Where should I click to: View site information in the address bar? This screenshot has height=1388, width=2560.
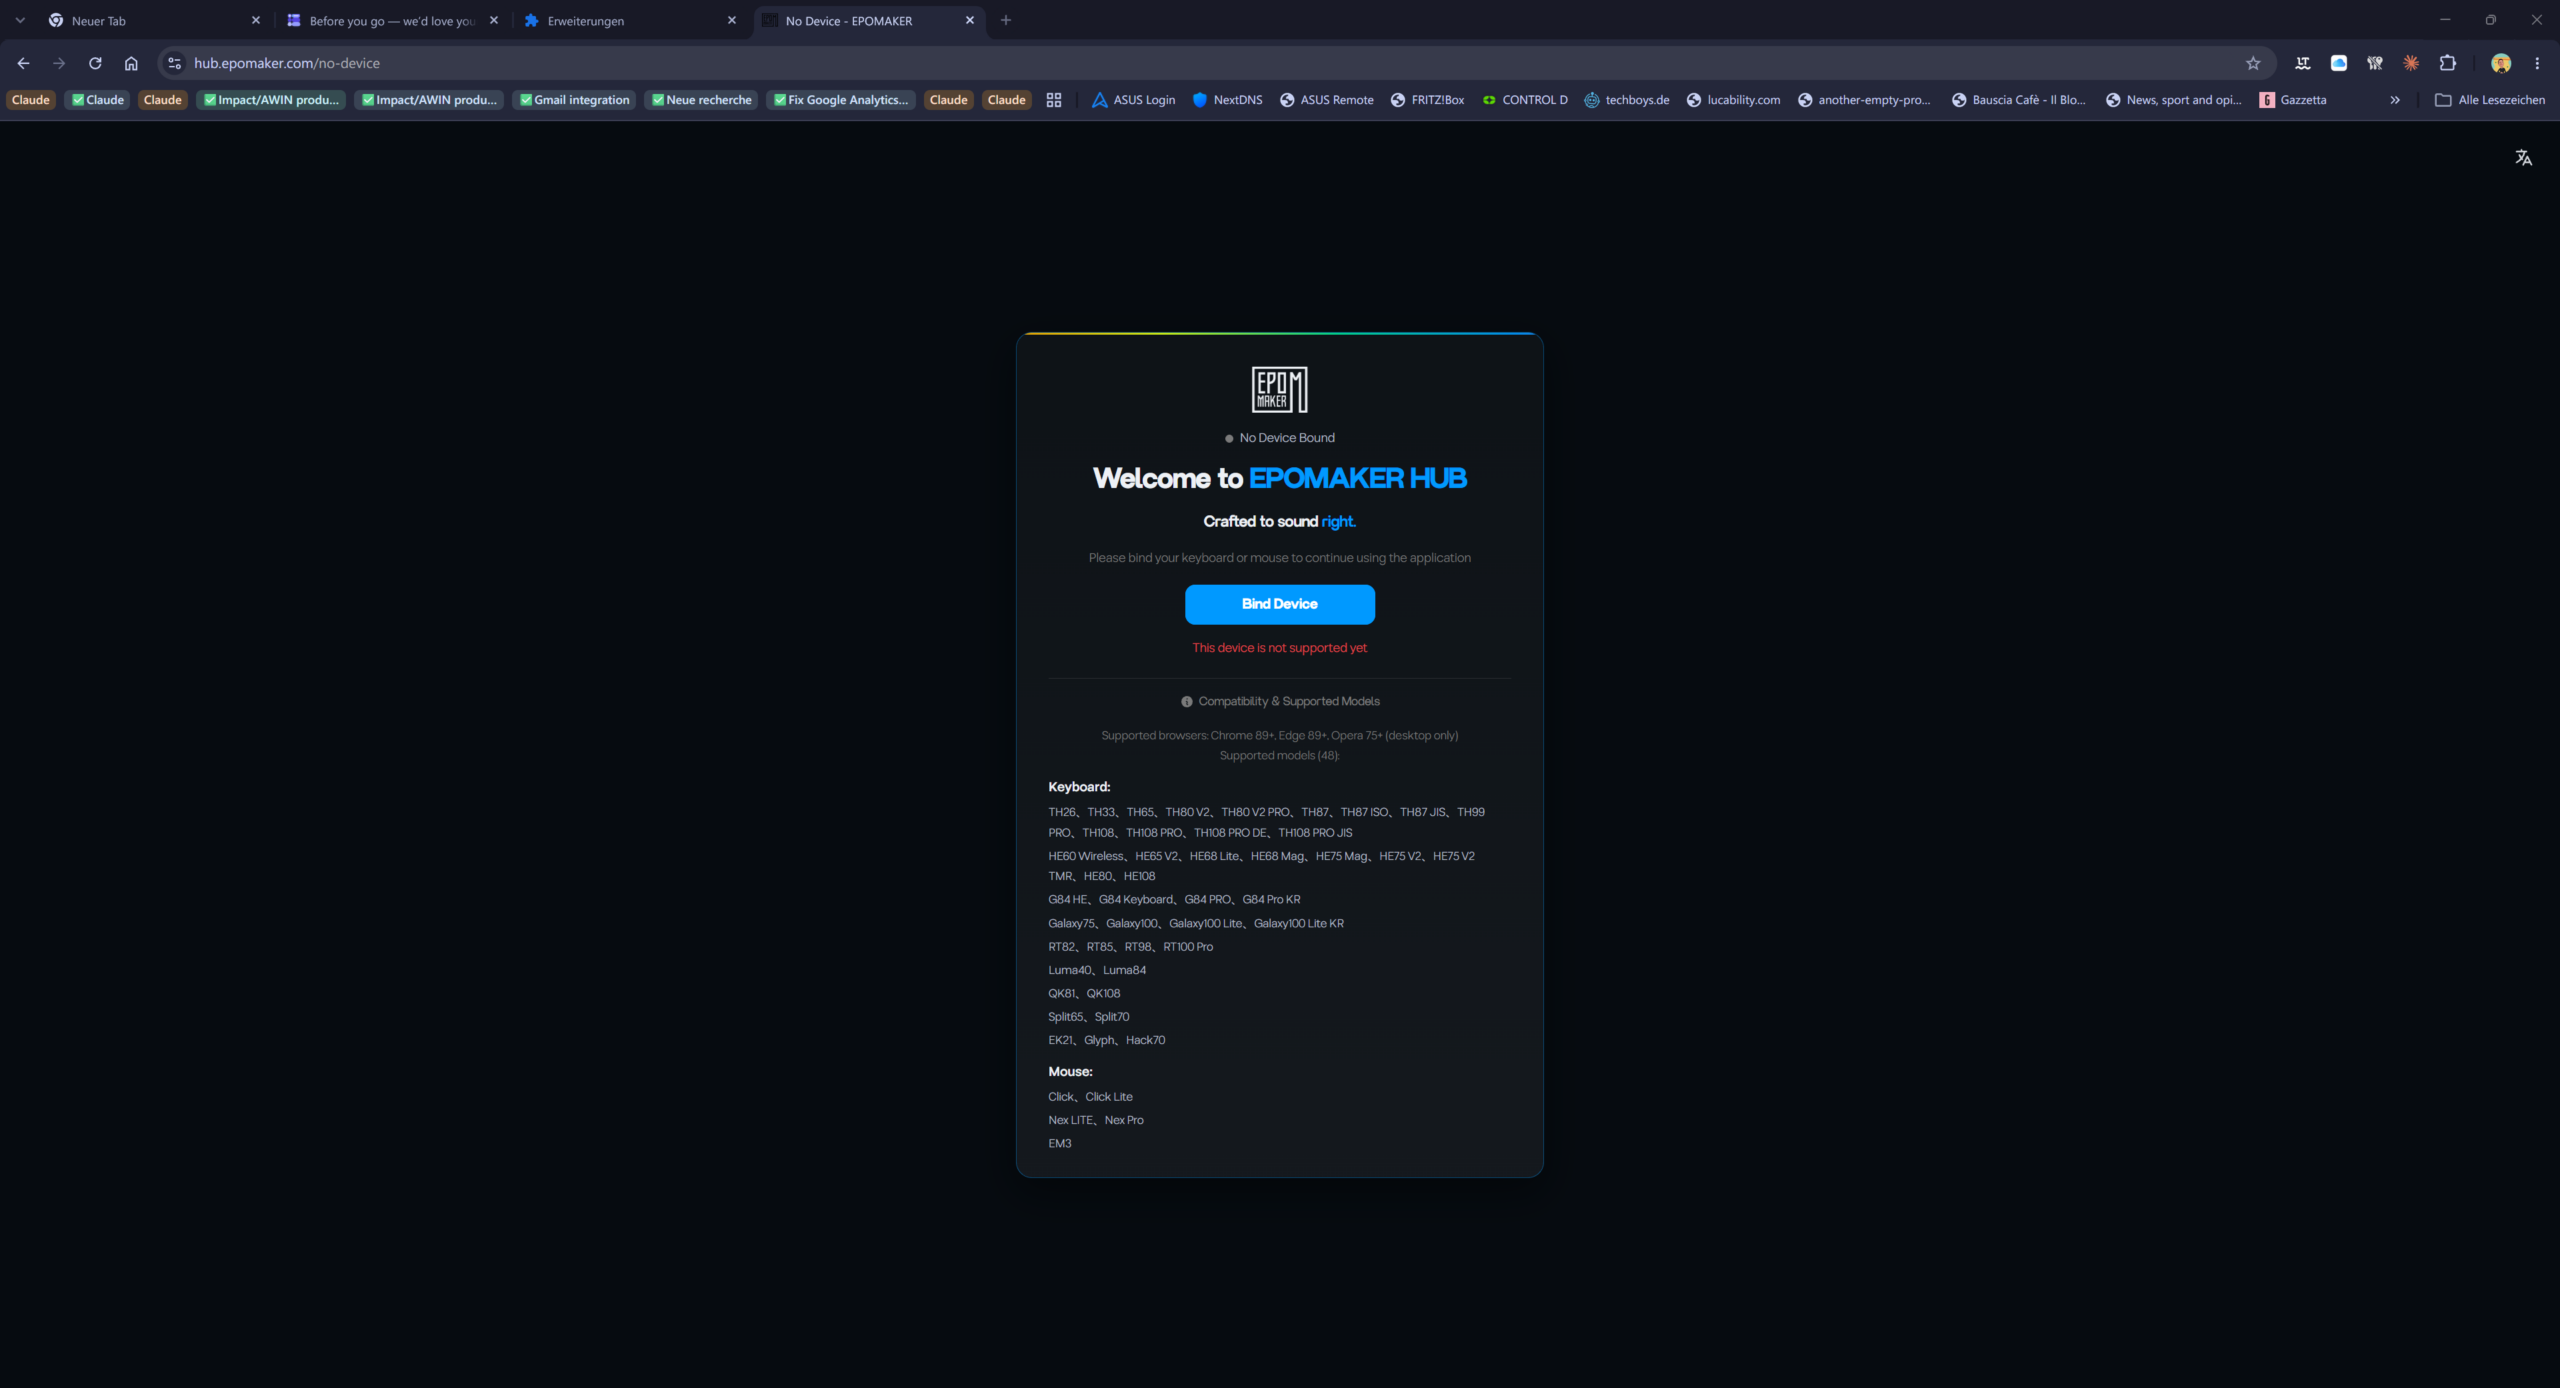174,63
